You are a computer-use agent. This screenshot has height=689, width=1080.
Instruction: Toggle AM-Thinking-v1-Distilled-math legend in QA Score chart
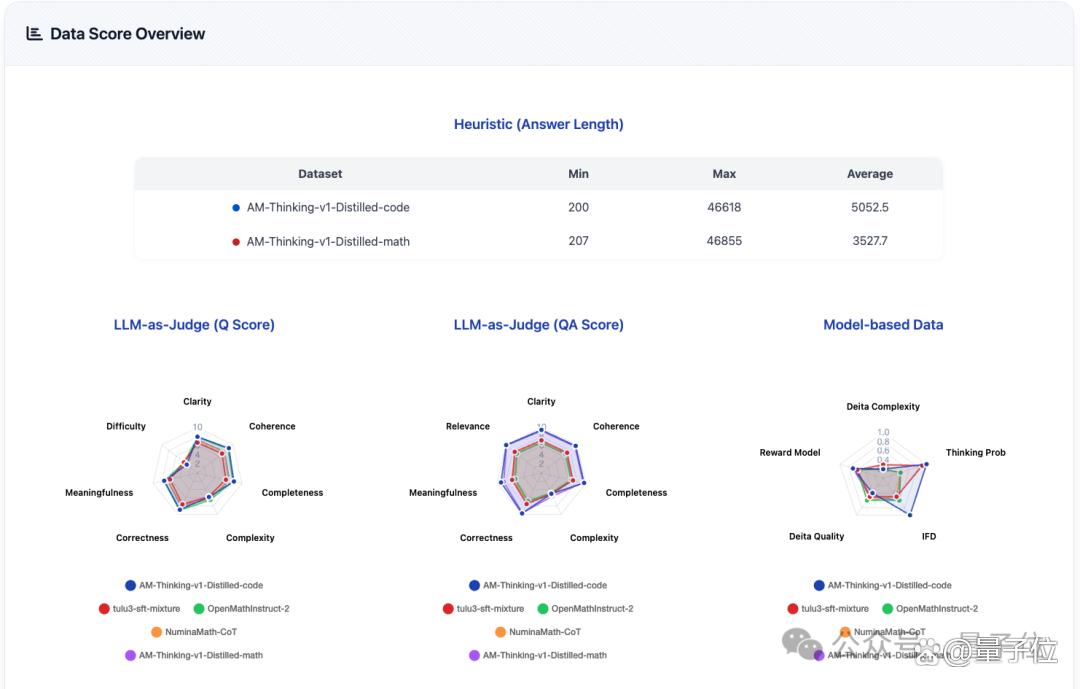pyautogui.click(x=538, y=656)
